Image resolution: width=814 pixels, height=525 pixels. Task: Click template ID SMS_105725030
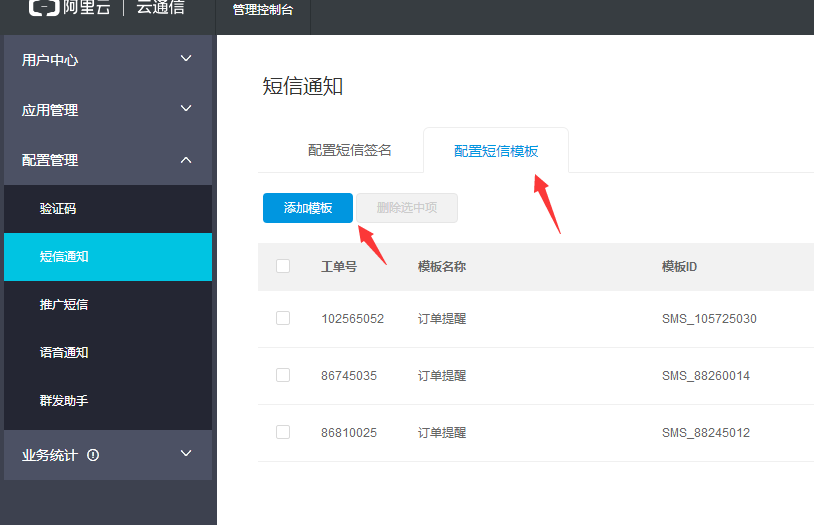tap(709, 319)
